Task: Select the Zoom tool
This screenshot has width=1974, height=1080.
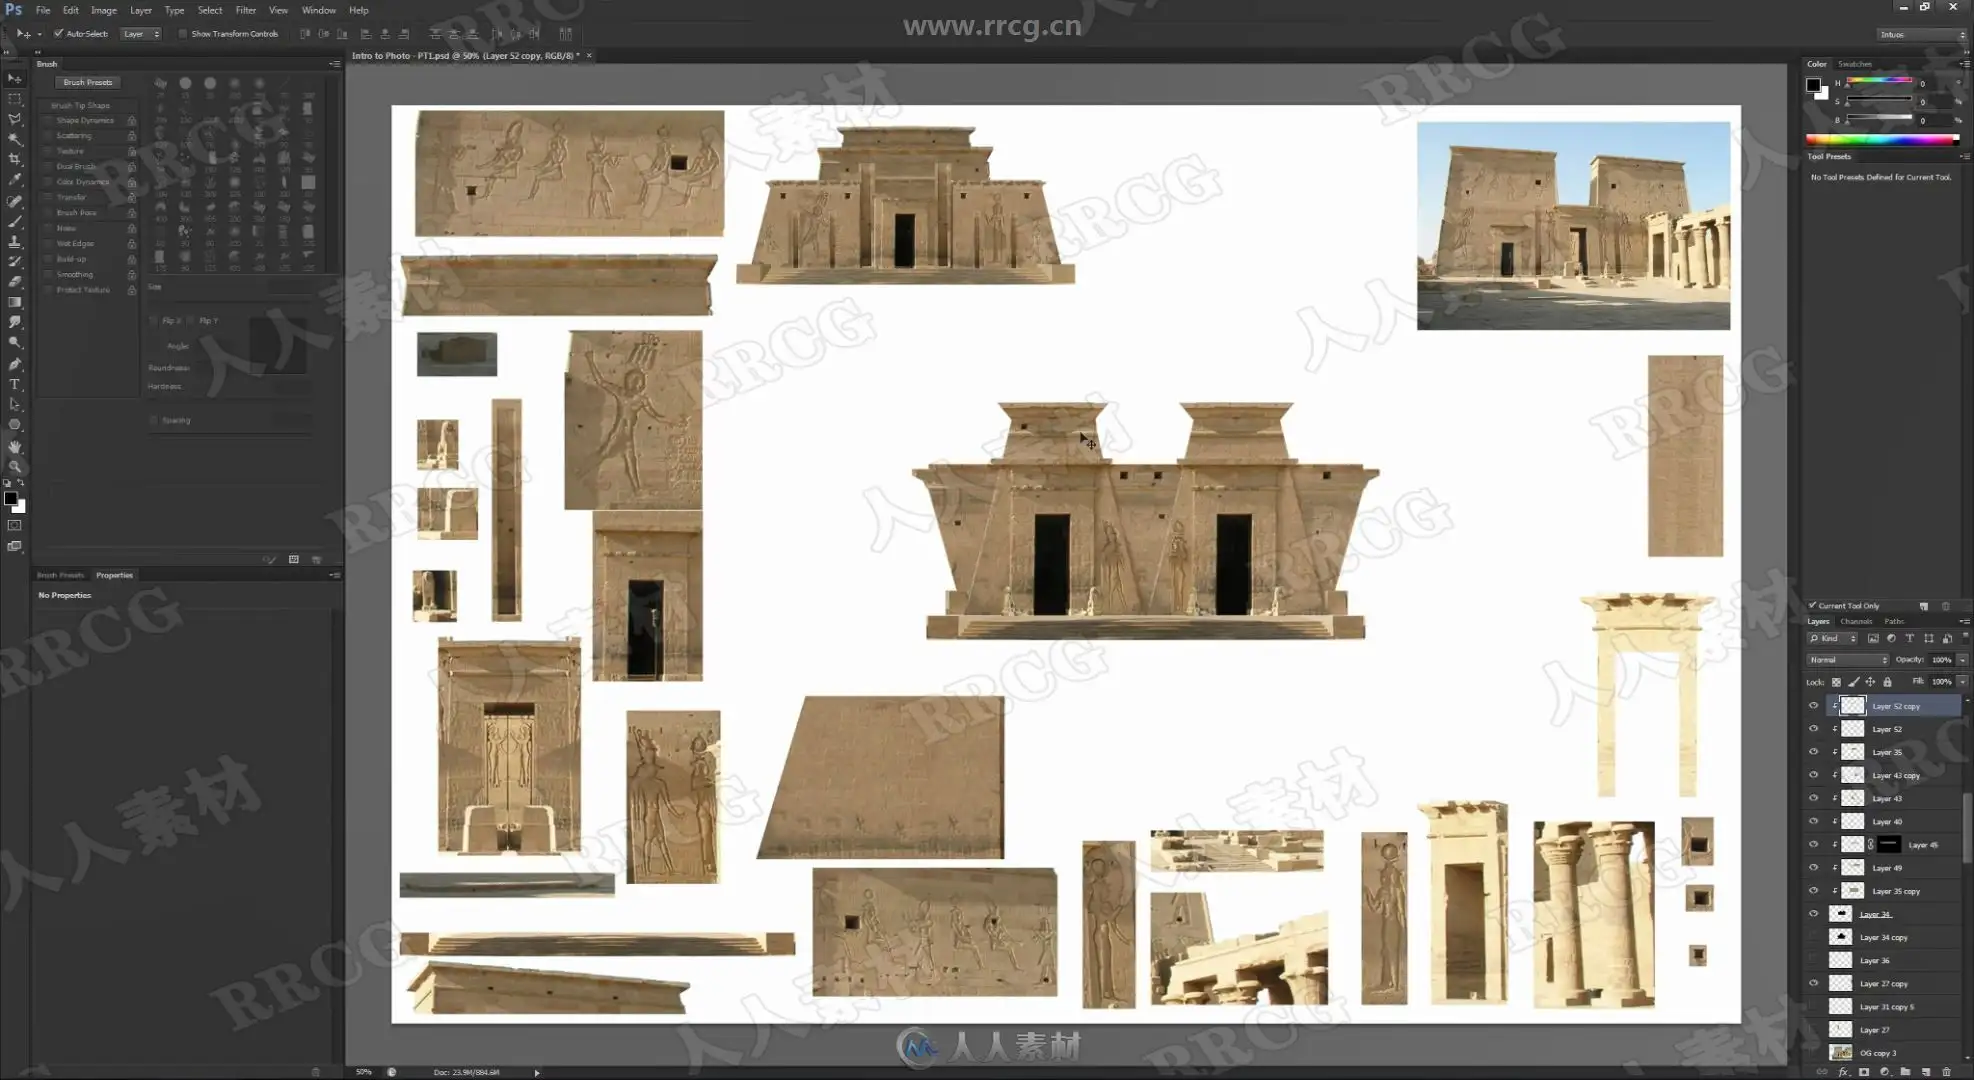Action: pyautogui.click(x=14, y=467)
